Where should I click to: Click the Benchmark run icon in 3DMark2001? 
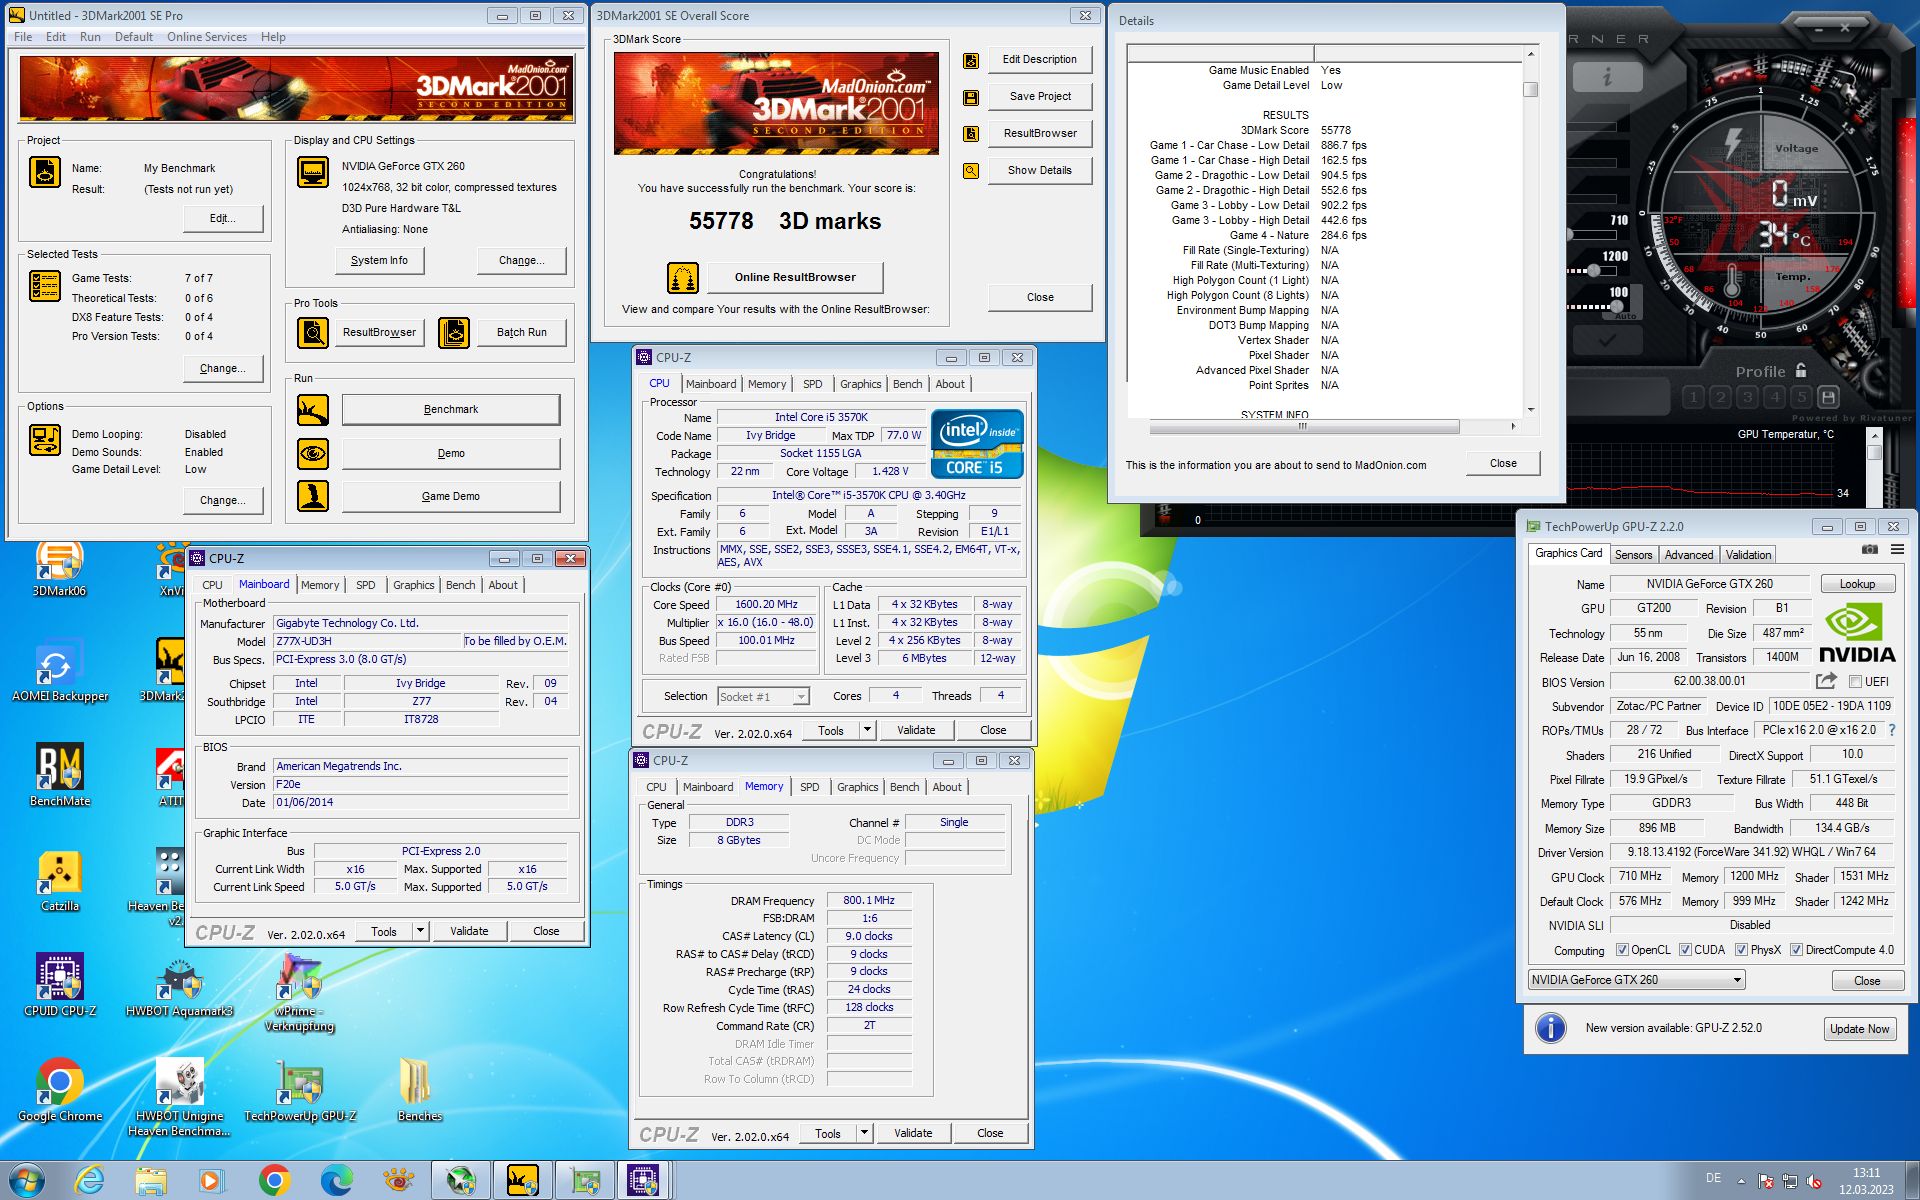pos(313,409)
